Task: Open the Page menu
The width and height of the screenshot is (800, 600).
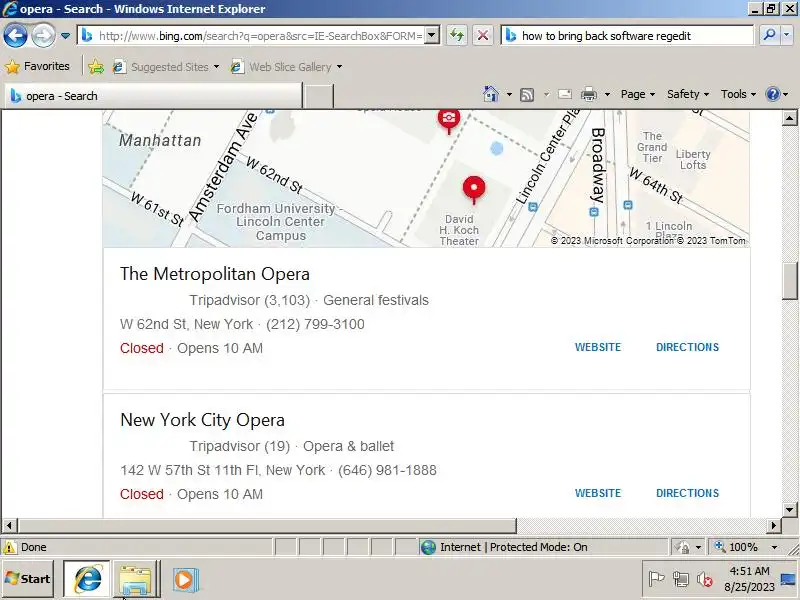Action: tap(638, 94)
